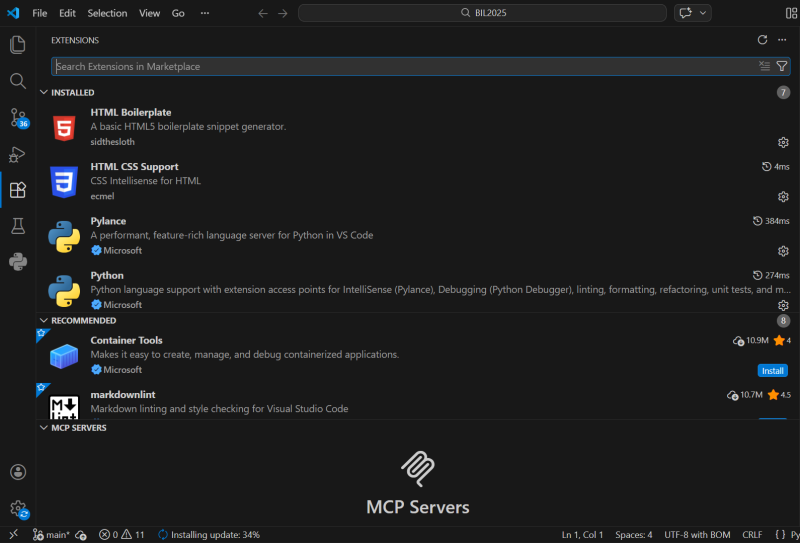The width and height of the screenshot is (800, 543).
Task: Open the File menu
Action: (40, 13)
